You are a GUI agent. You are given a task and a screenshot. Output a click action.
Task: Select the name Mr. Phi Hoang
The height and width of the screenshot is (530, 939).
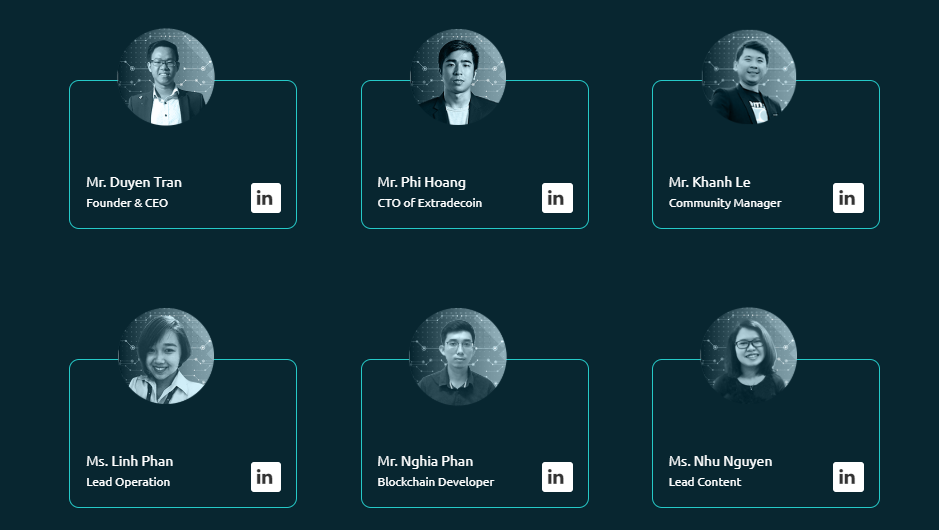click(x=421, y=182)
